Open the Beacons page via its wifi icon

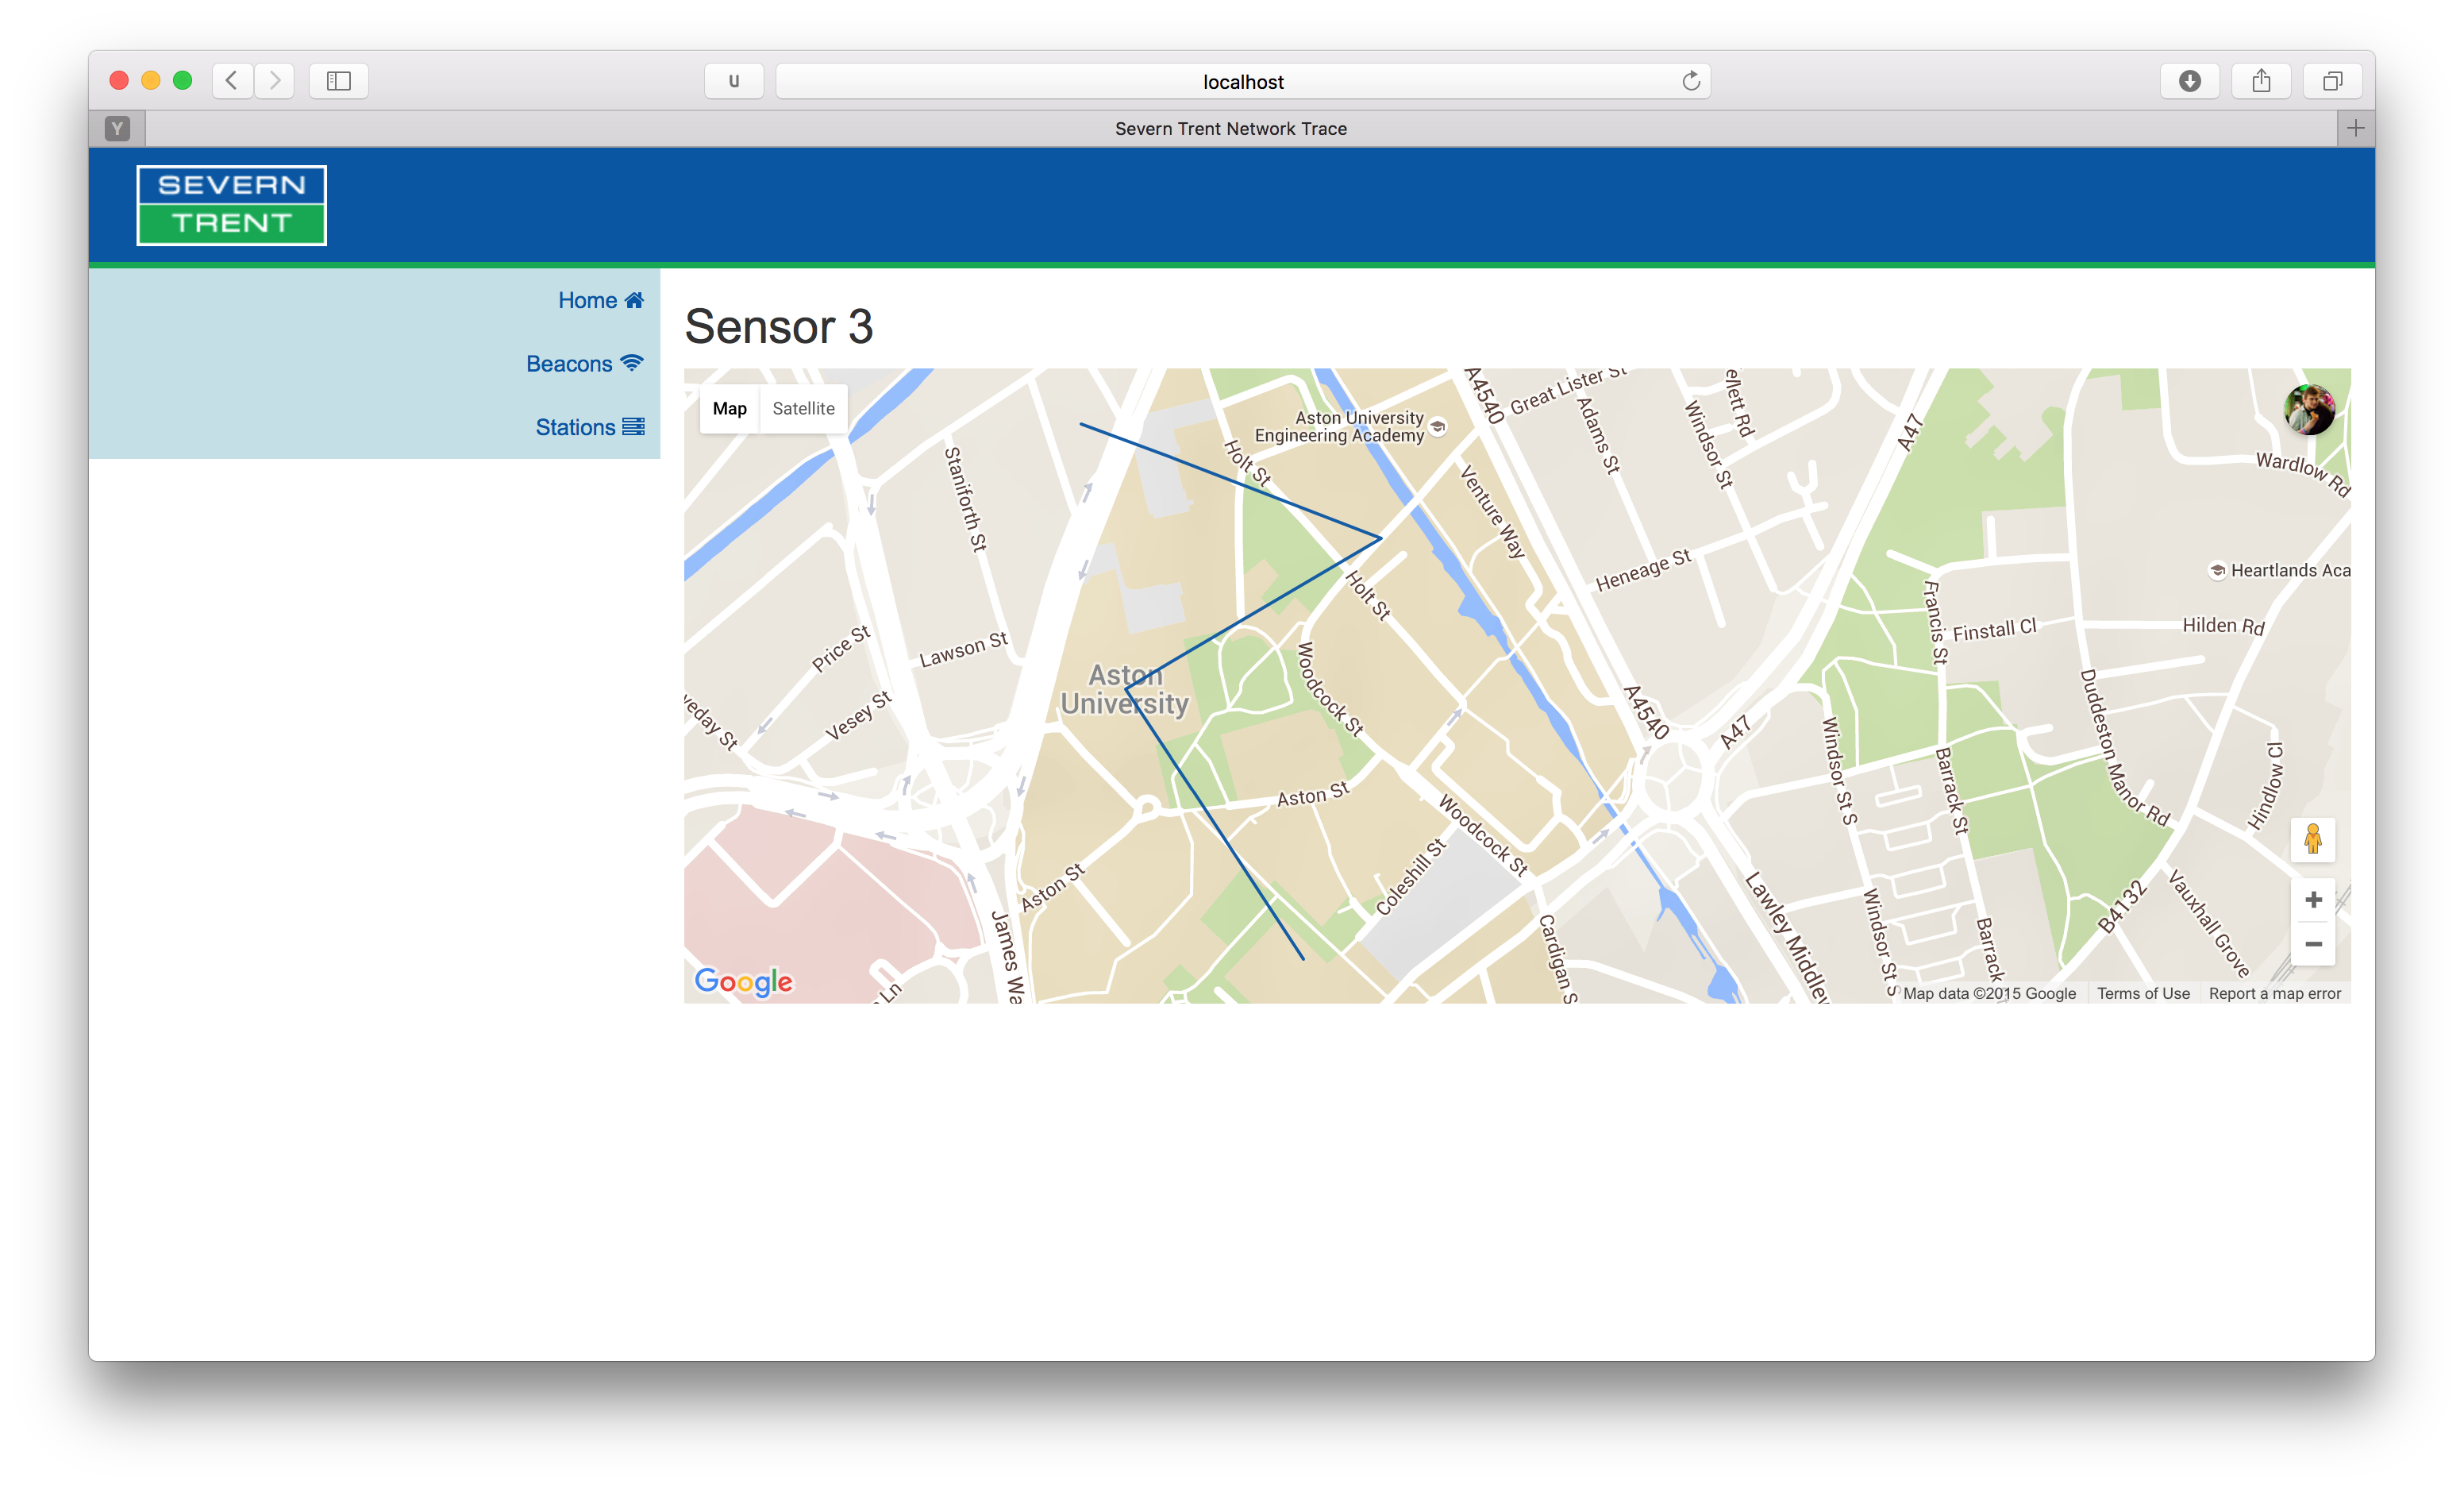pos(631,363)
